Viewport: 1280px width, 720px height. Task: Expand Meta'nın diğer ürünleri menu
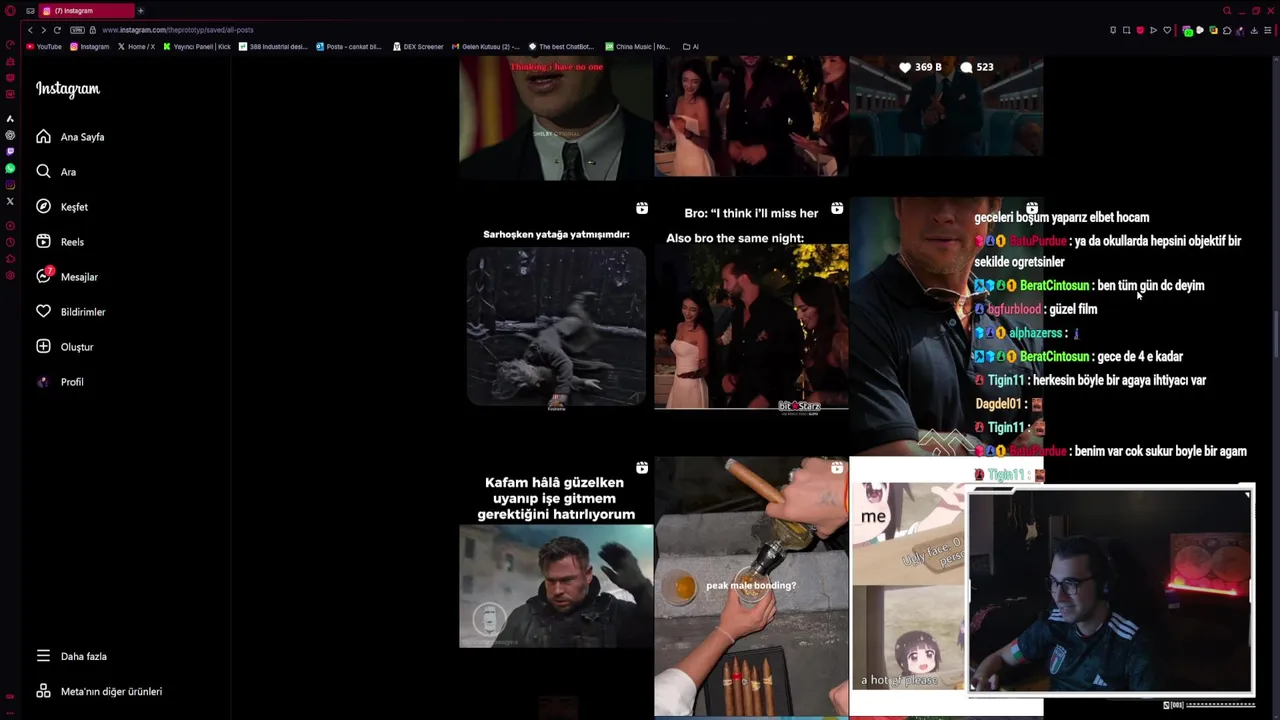coord(98,691)
